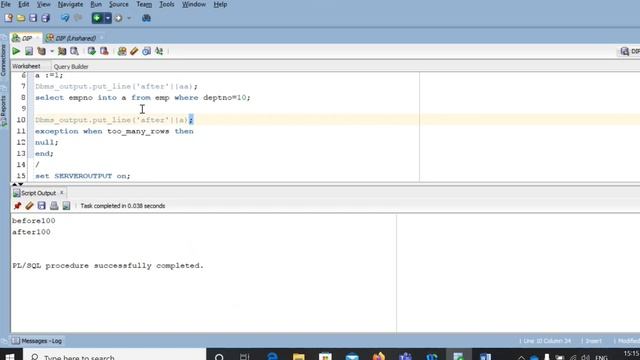Close the first DIP worksheet tab
Viewport: 640px width, 360px height.
coord(38,38)
